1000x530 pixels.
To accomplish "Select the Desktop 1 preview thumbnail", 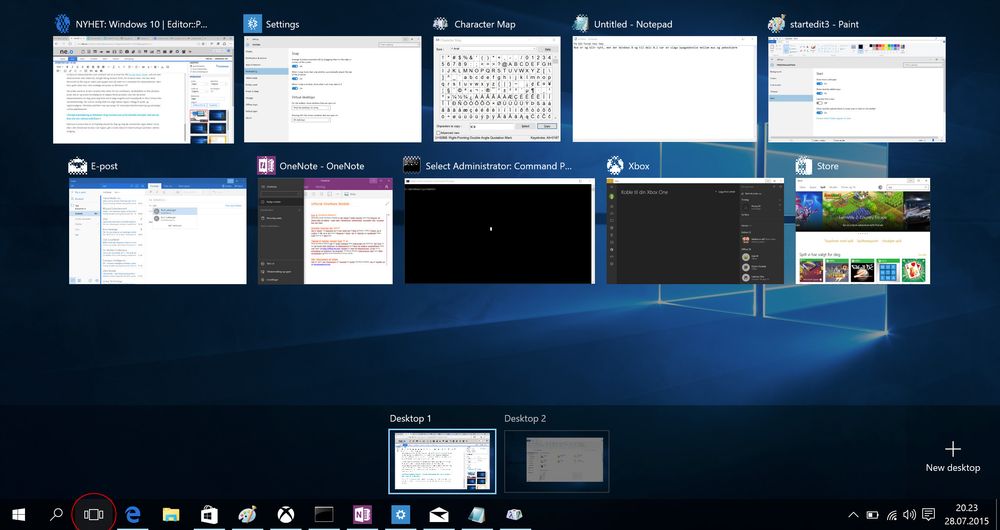I will 442,461.
